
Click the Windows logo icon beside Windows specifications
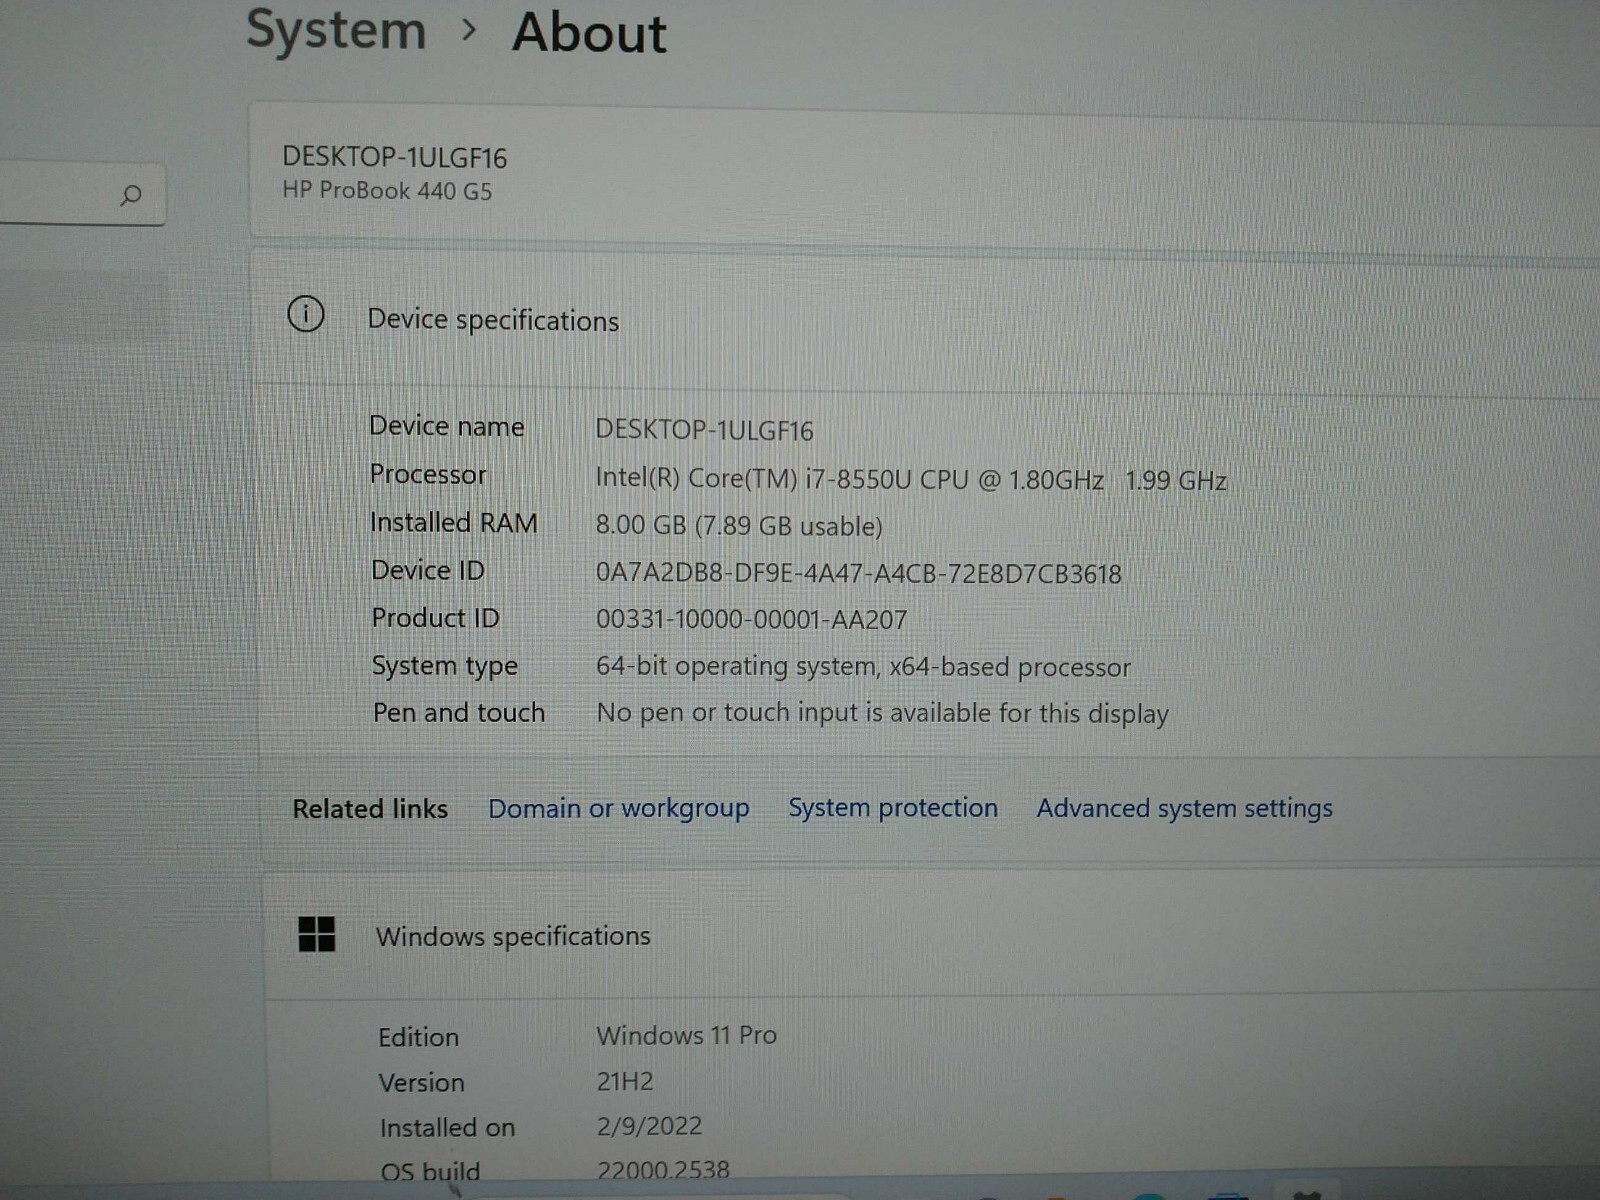(317, 934)
